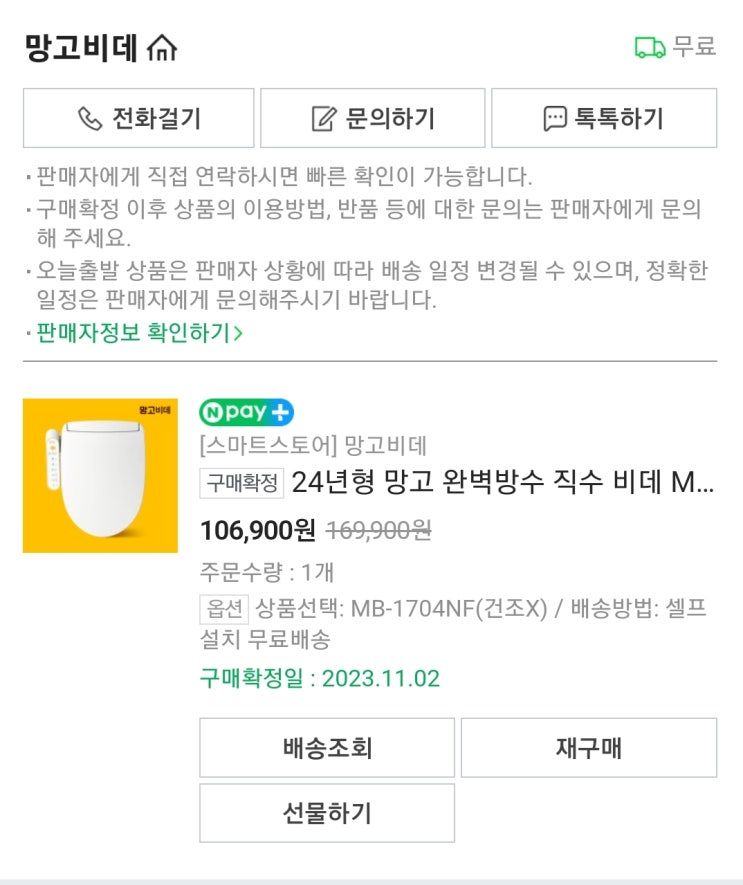The height and width of the screenshot is (885, 743).
Task: Click the 무료 shipping label
Action: (x=694, y=47)
